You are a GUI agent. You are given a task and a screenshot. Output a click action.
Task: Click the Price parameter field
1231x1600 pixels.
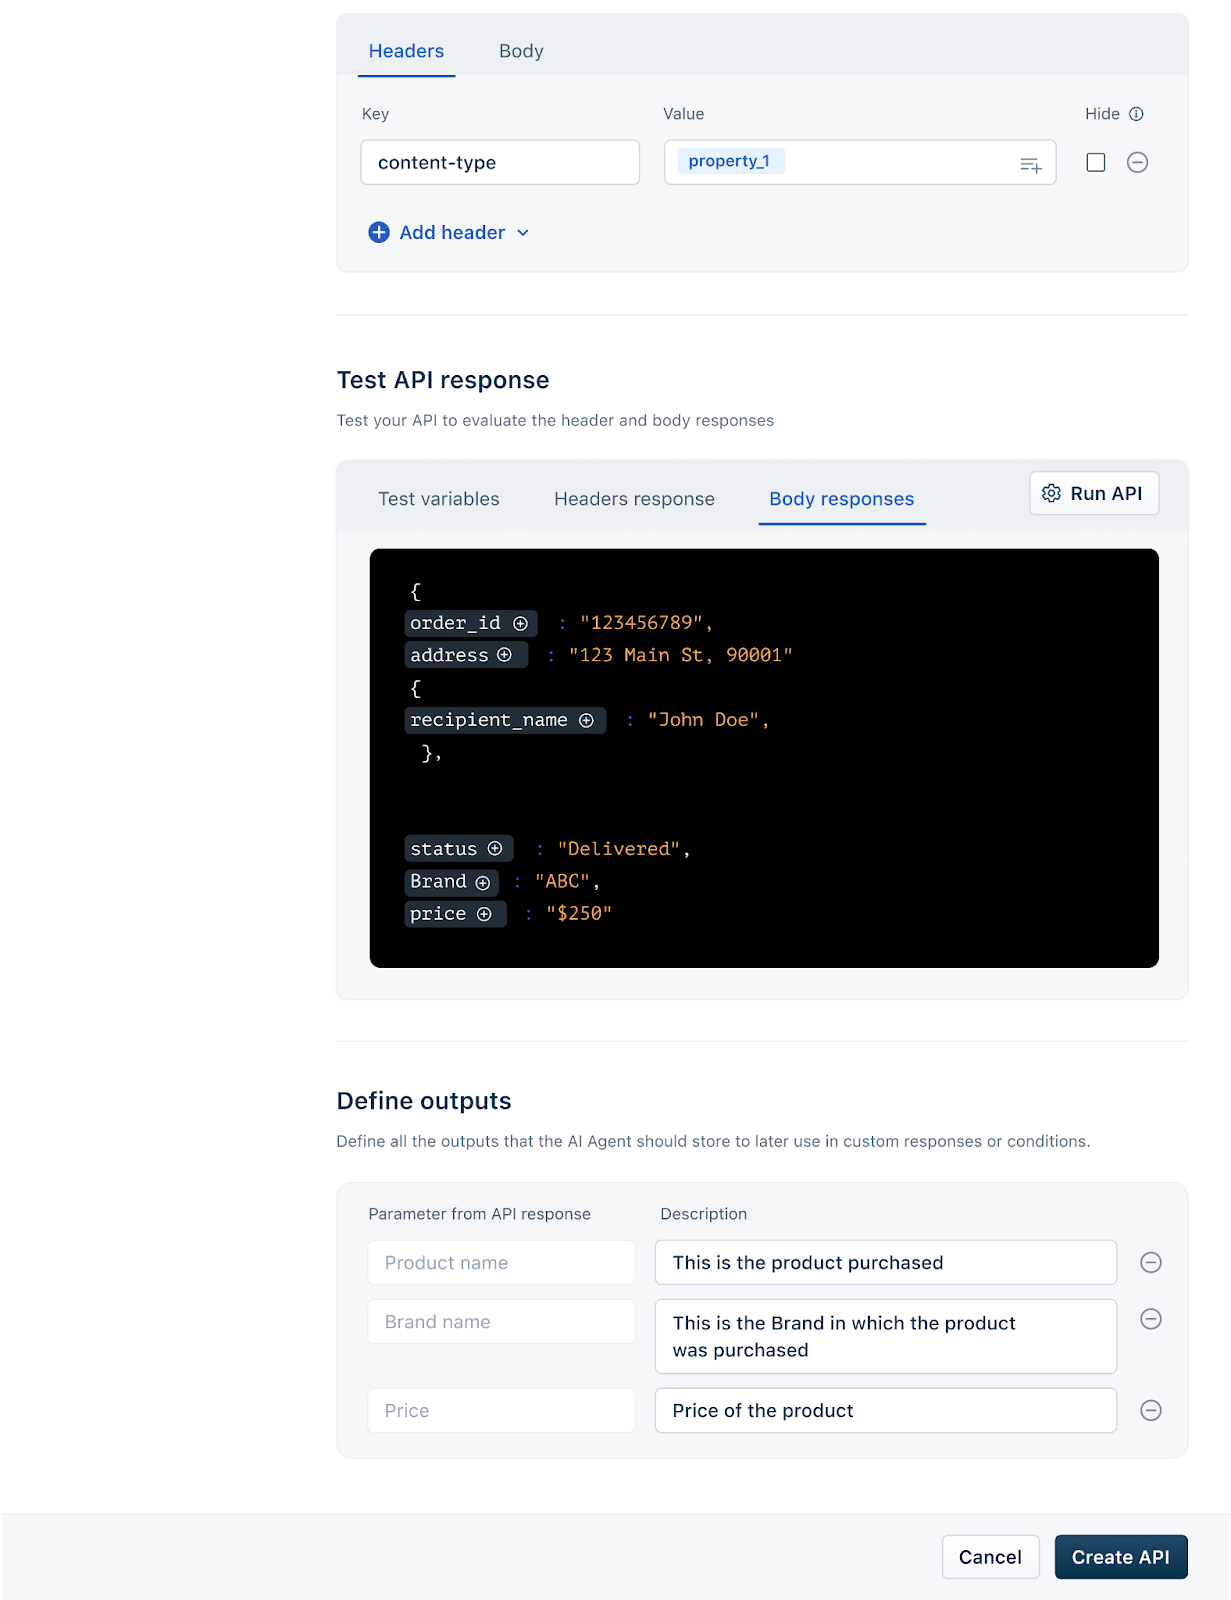point(501,1410)
